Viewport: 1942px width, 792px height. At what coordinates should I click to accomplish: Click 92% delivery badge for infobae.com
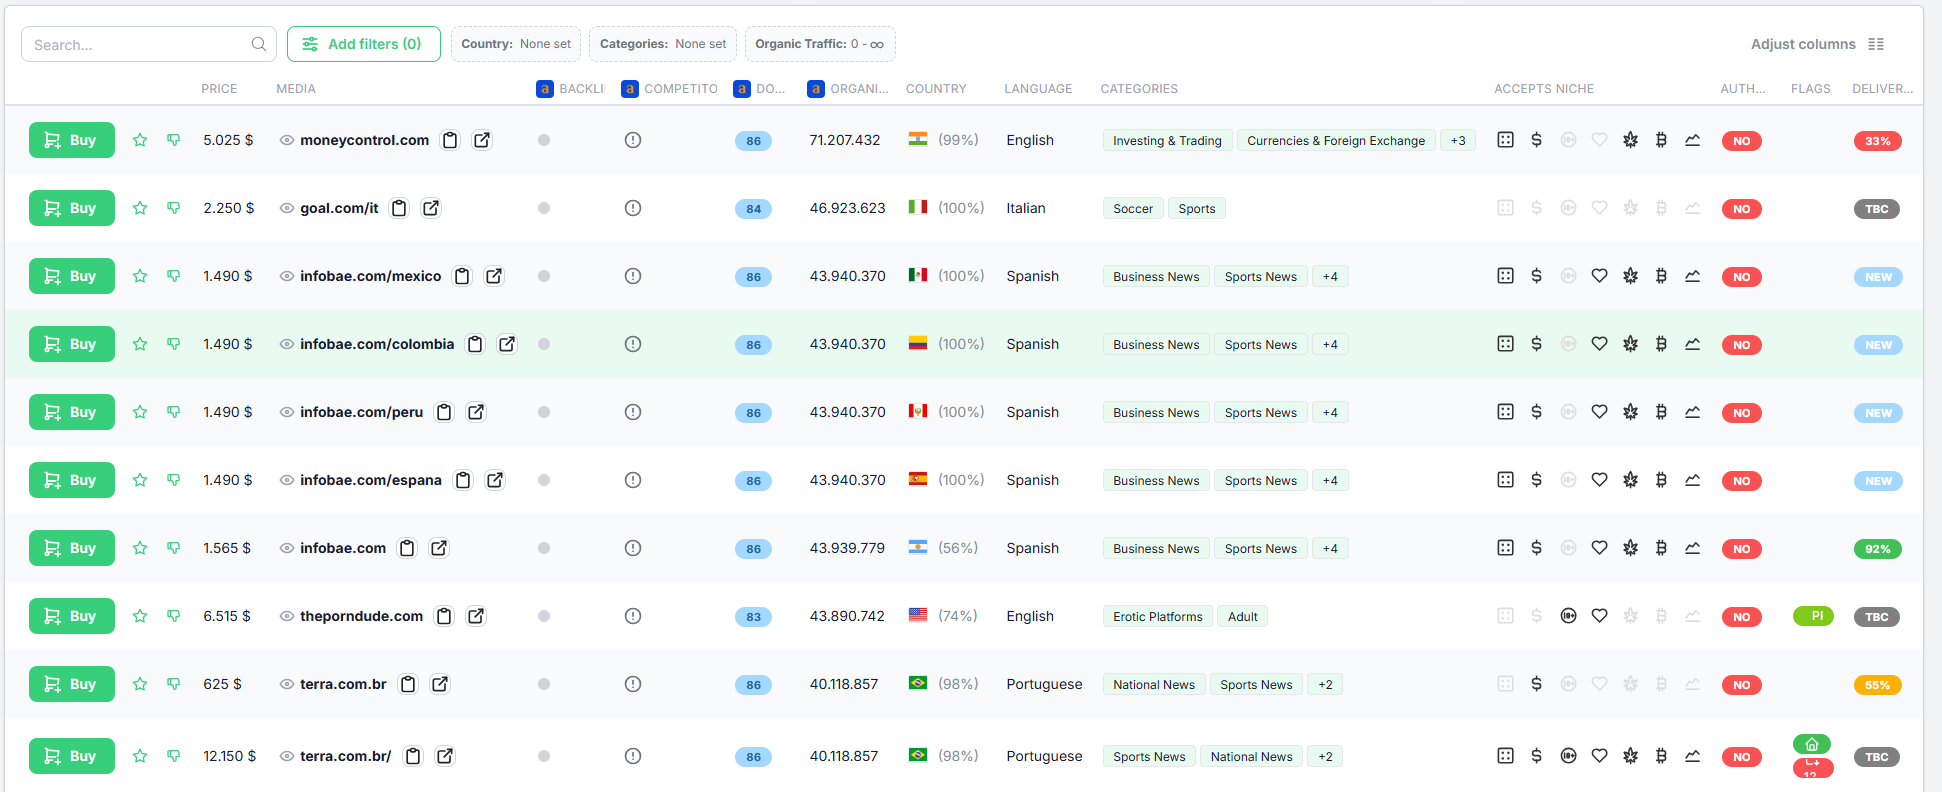pyautogui.click(x=1877, y=549)
